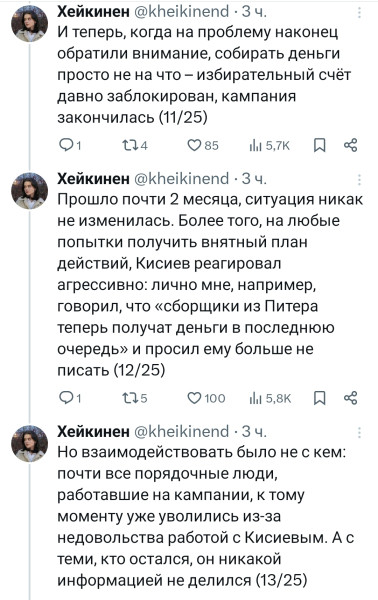Share the 11/25 tweet
The width and height of the screenshot is (378, 600).
pyautogui.click(x=350, y=145)
